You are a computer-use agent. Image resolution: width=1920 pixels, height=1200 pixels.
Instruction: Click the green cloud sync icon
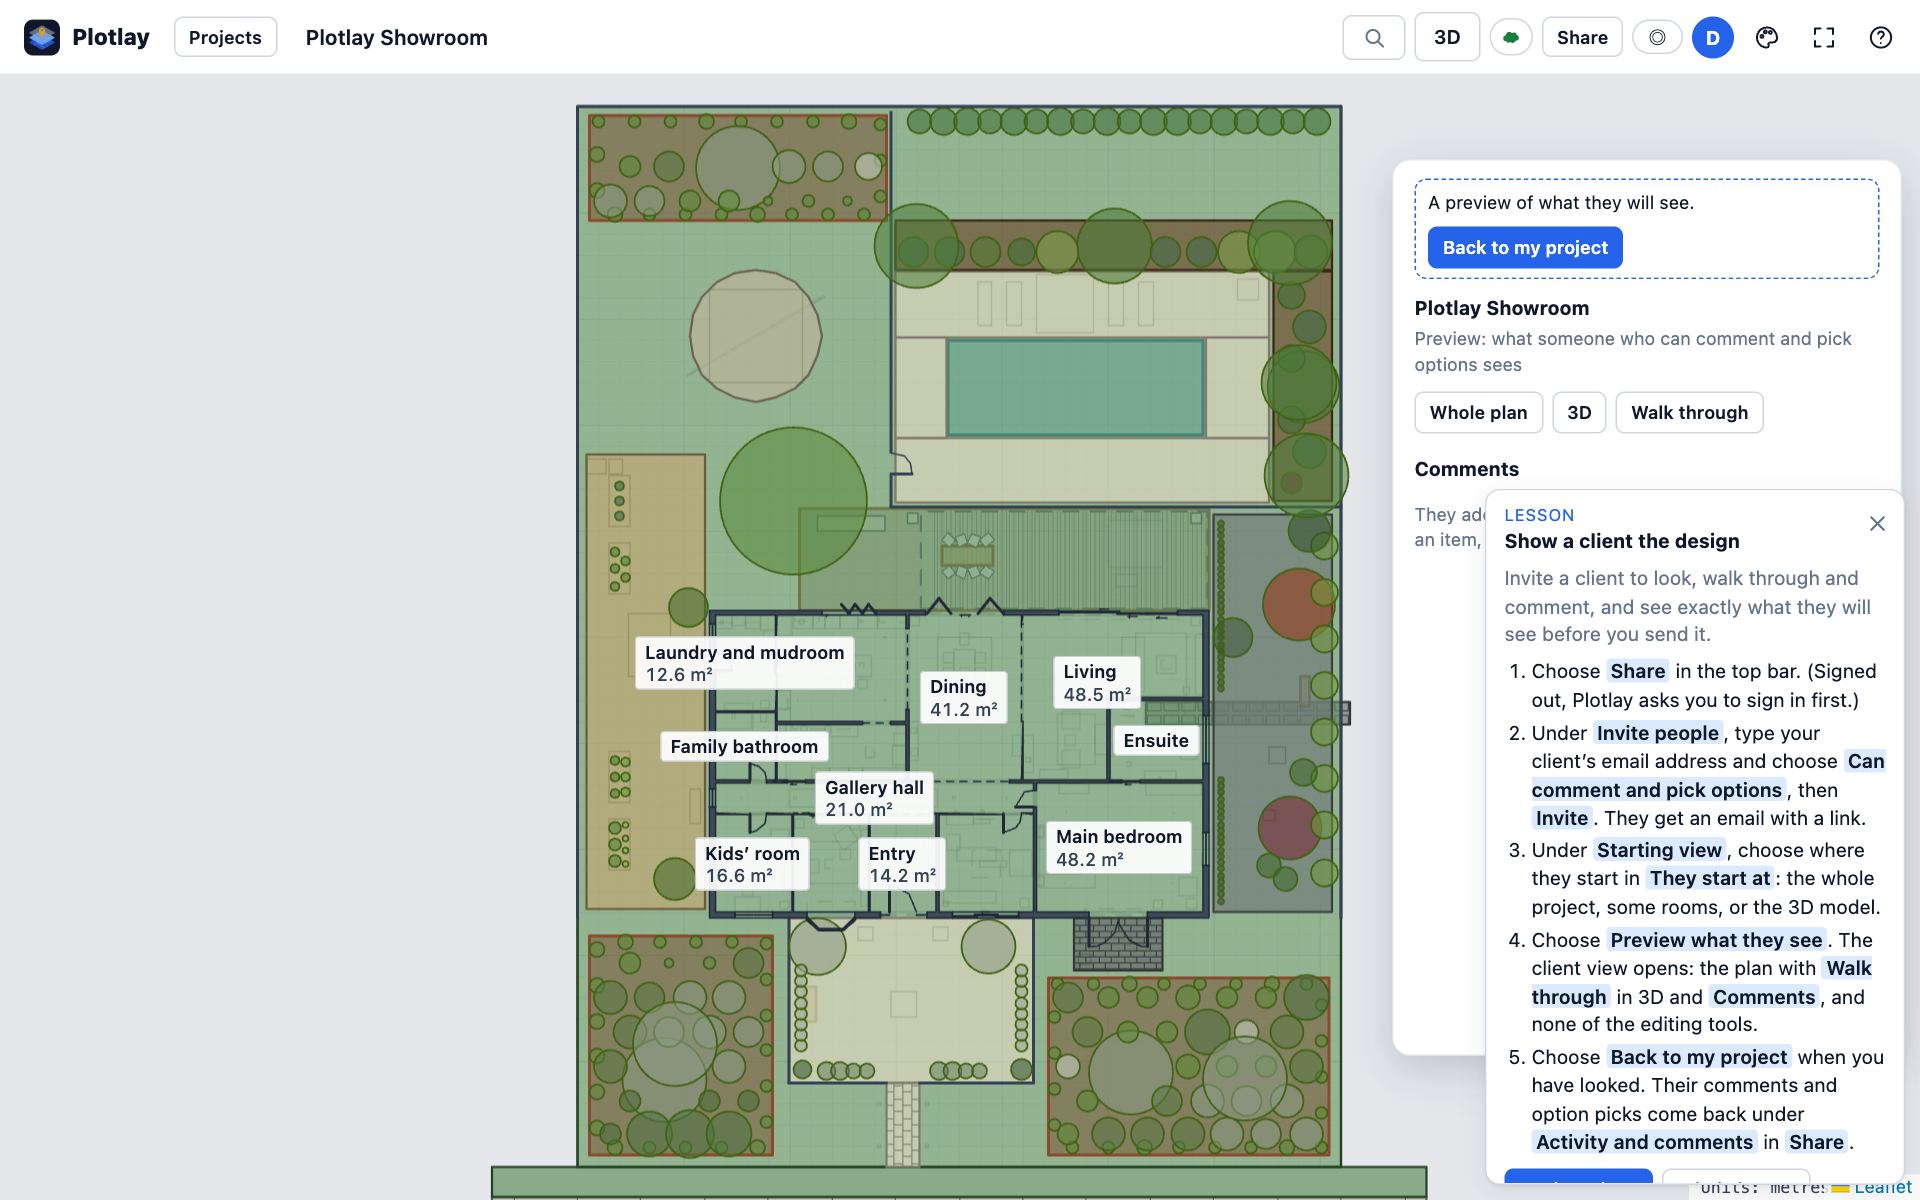(1511, 37)
